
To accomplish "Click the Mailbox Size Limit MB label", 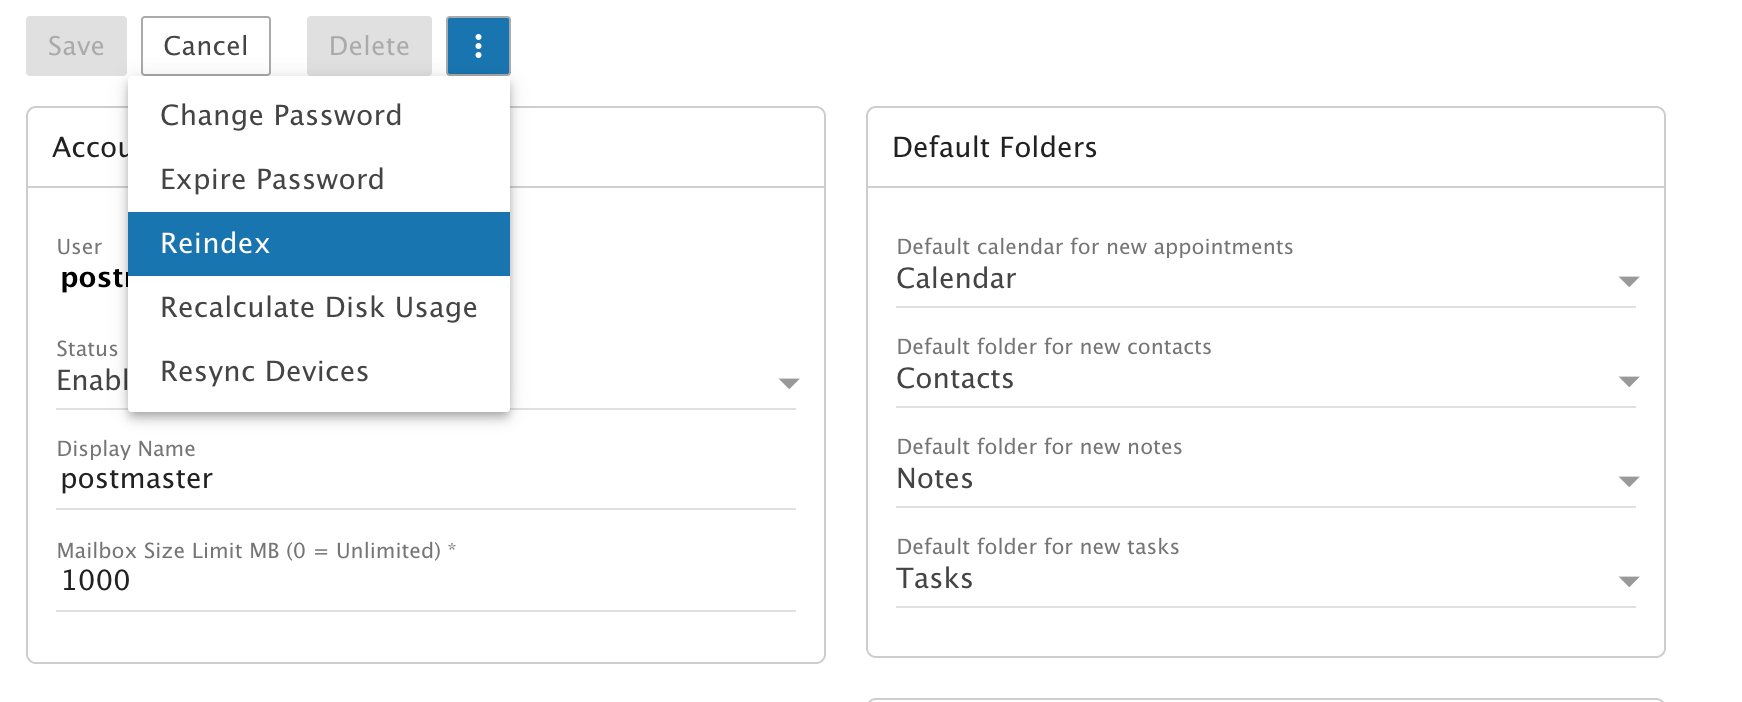I will tap(256, 551).
